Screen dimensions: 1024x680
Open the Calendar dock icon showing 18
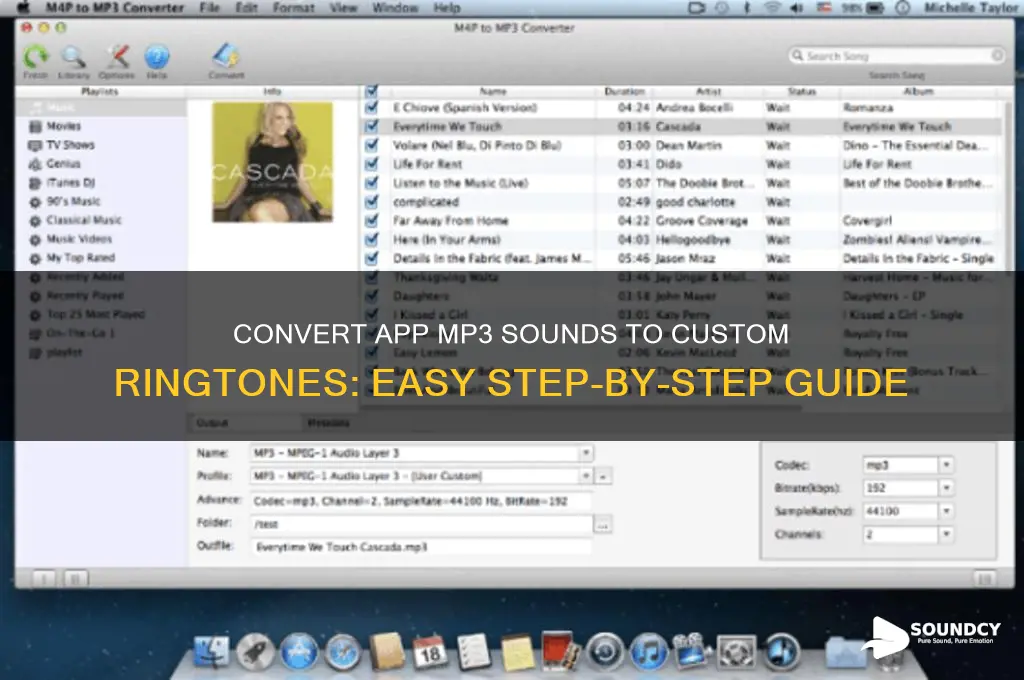tap(430, 652)
